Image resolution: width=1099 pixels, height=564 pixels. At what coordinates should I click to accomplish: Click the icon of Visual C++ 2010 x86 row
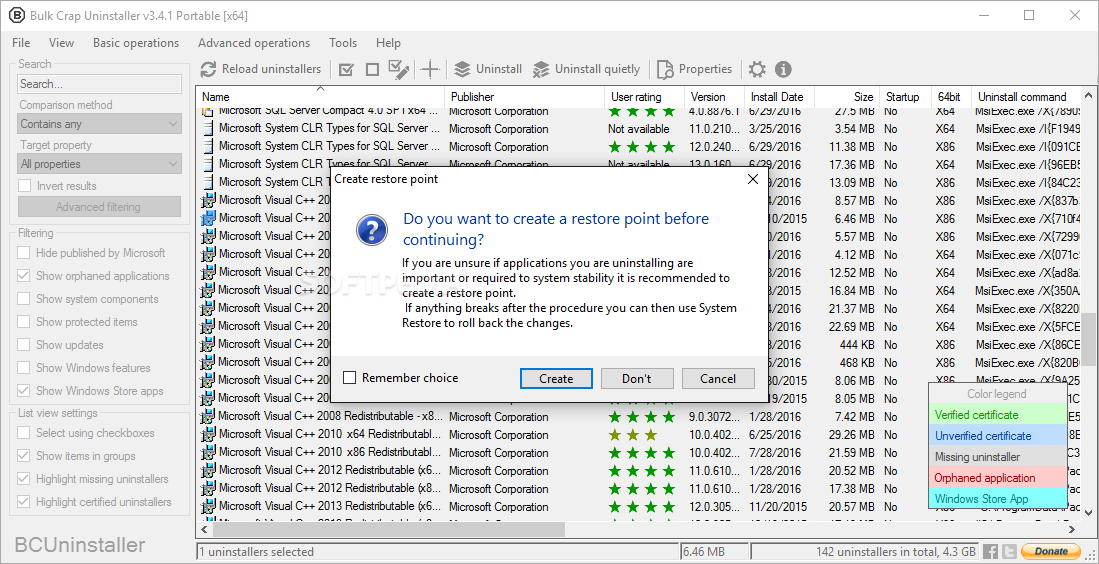pyautogui.click(x=207, y=452)
